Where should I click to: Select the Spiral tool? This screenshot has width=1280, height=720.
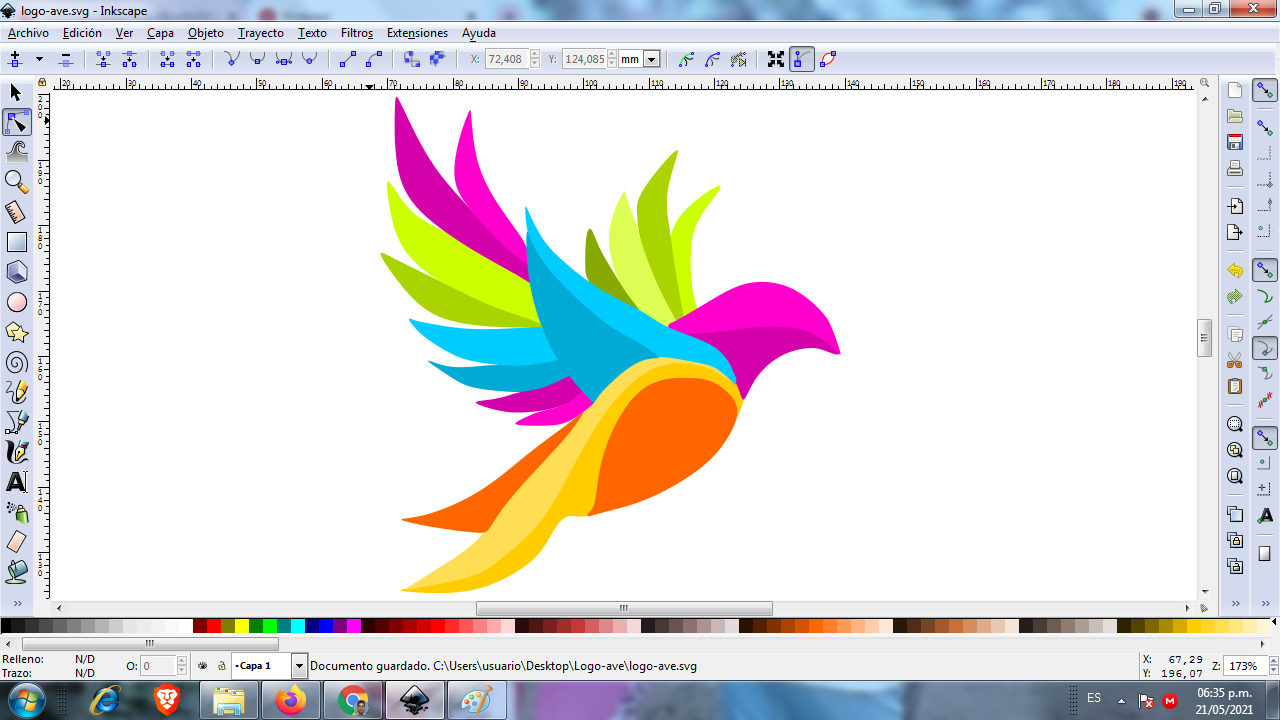(16, 362)
